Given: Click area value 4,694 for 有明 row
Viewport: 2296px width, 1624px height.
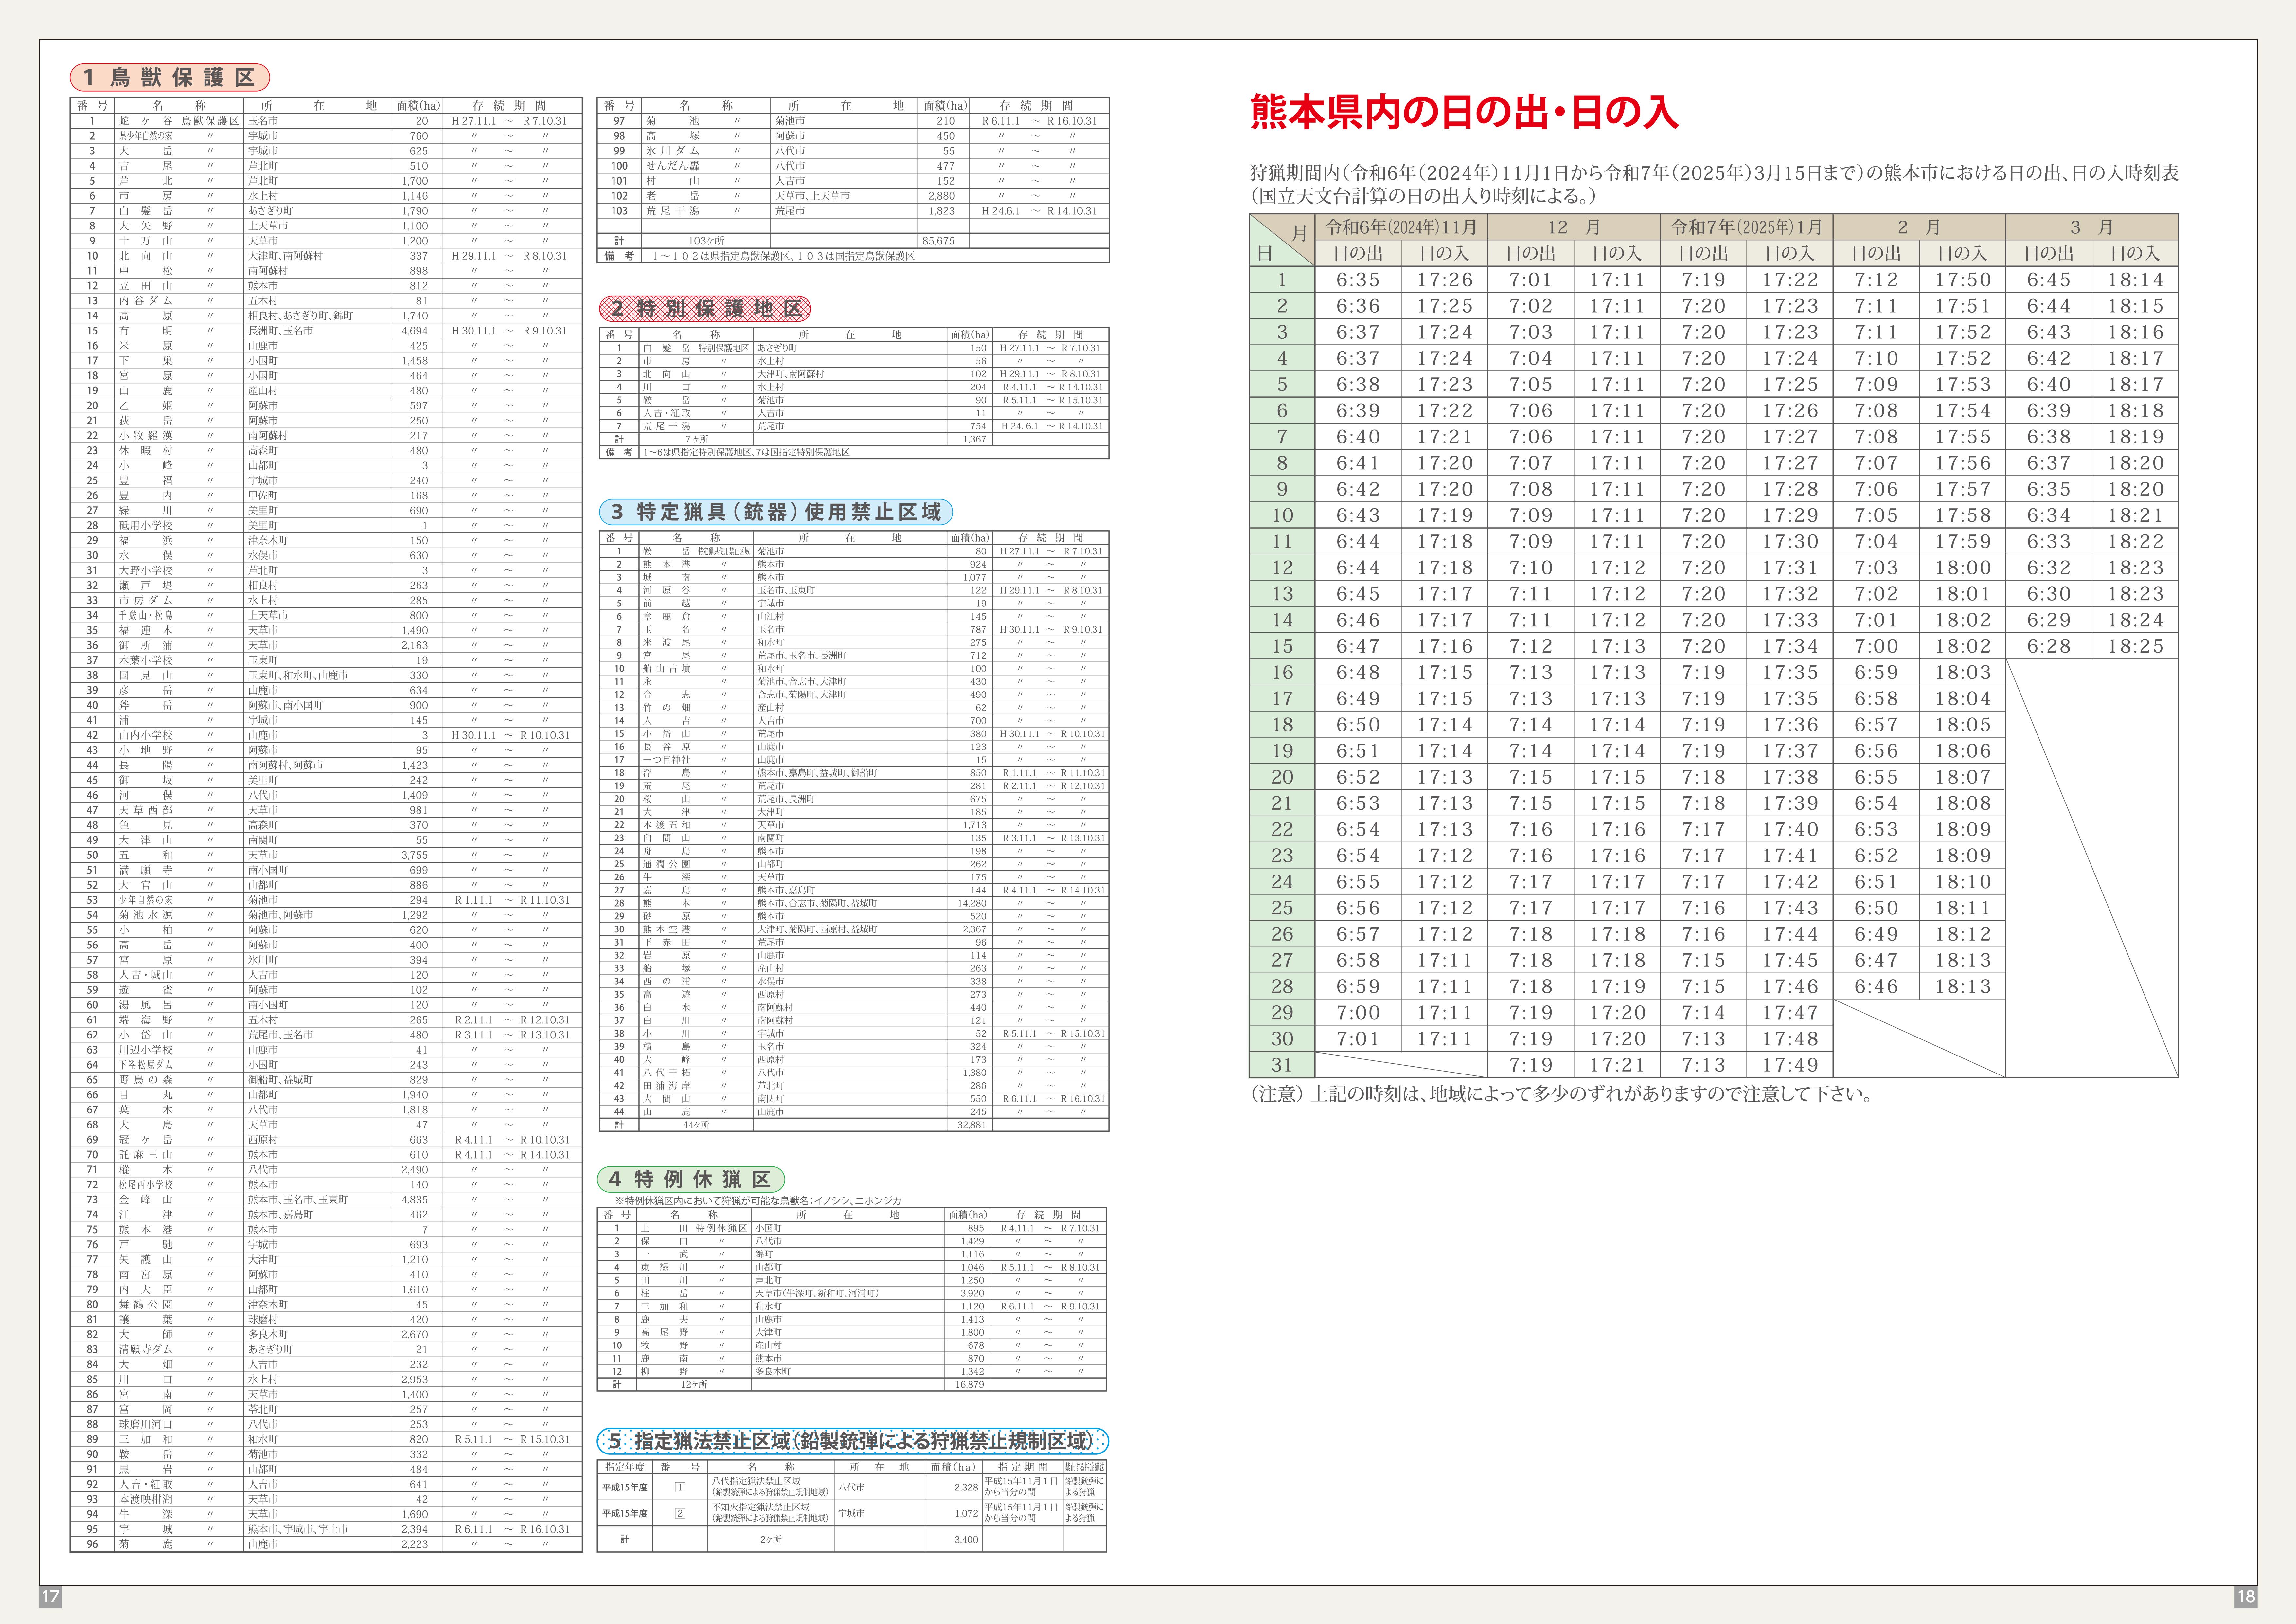Looking at the screenshot, I should [x=414, y=331].
